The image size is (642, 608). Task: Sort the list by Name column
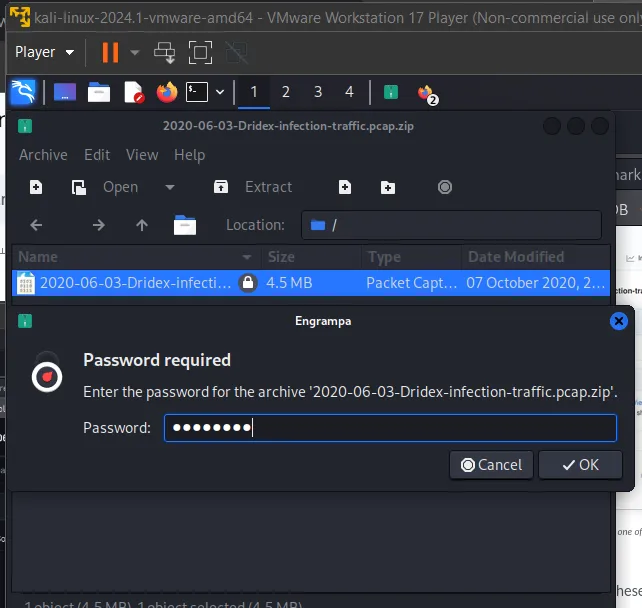pyautogui.click(x=136, y=257)
